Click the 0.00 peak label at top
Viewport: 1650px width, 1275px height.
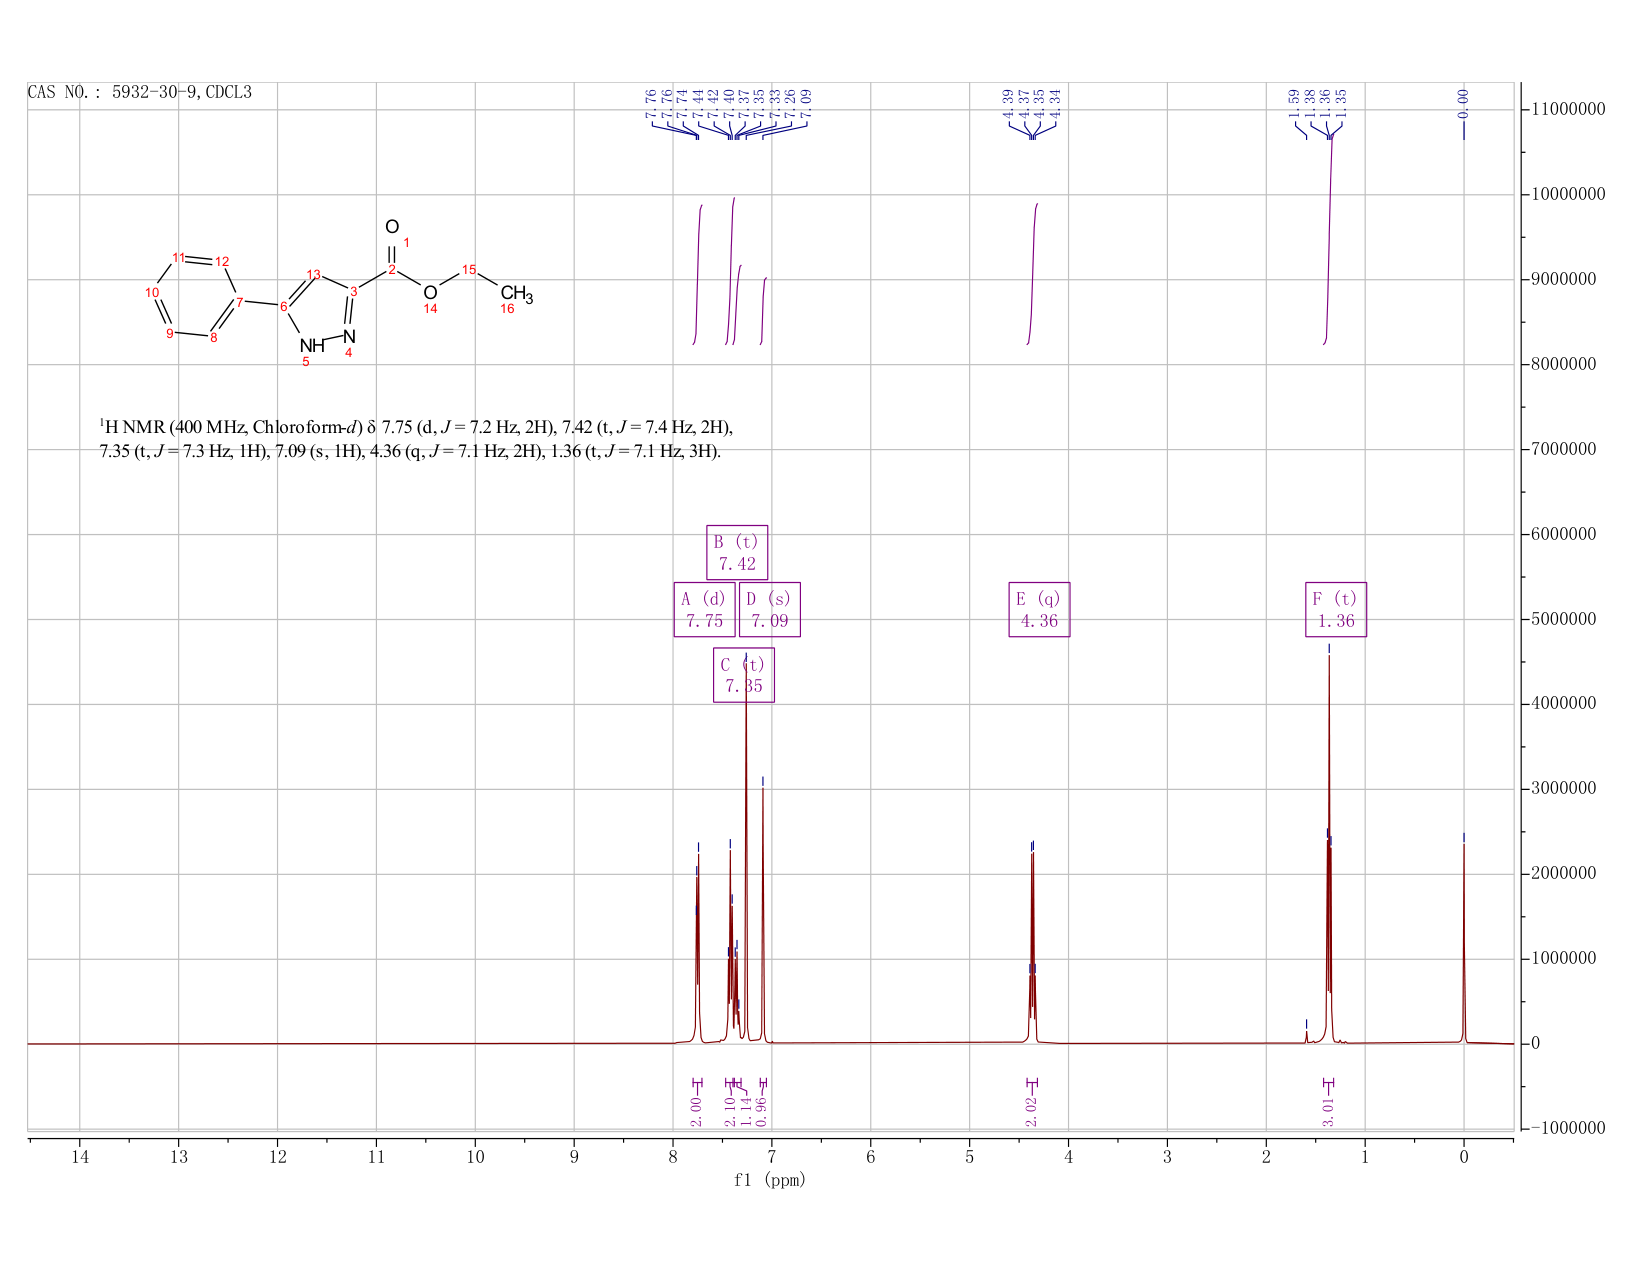coord(1463,102)
